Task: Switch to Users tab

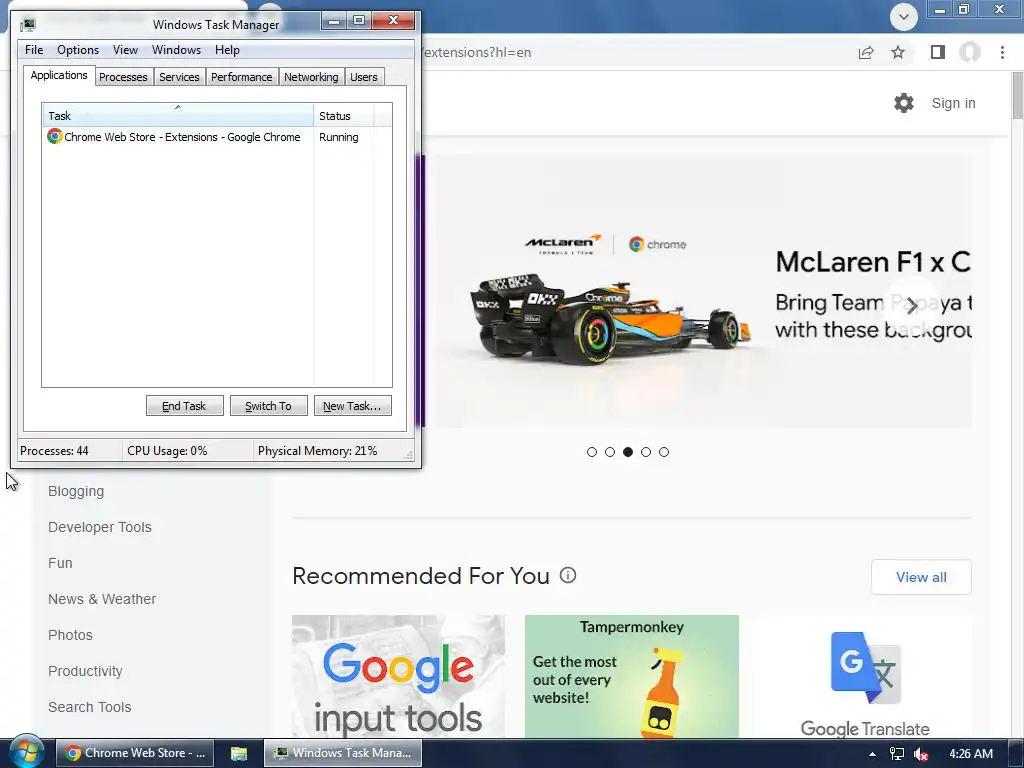Action: 364,77
